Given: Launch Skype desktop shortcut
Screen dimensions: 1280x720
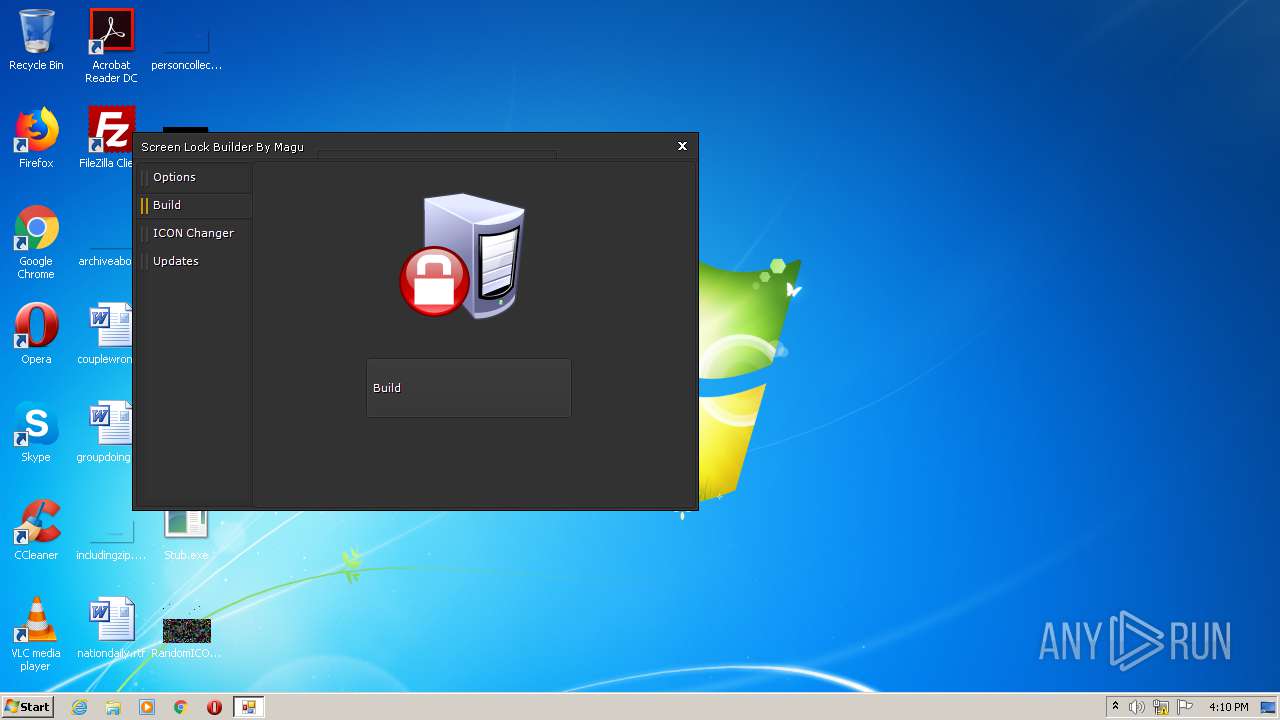Looking at the screenshot, I should pyautogui.click(x=36, y=432).
